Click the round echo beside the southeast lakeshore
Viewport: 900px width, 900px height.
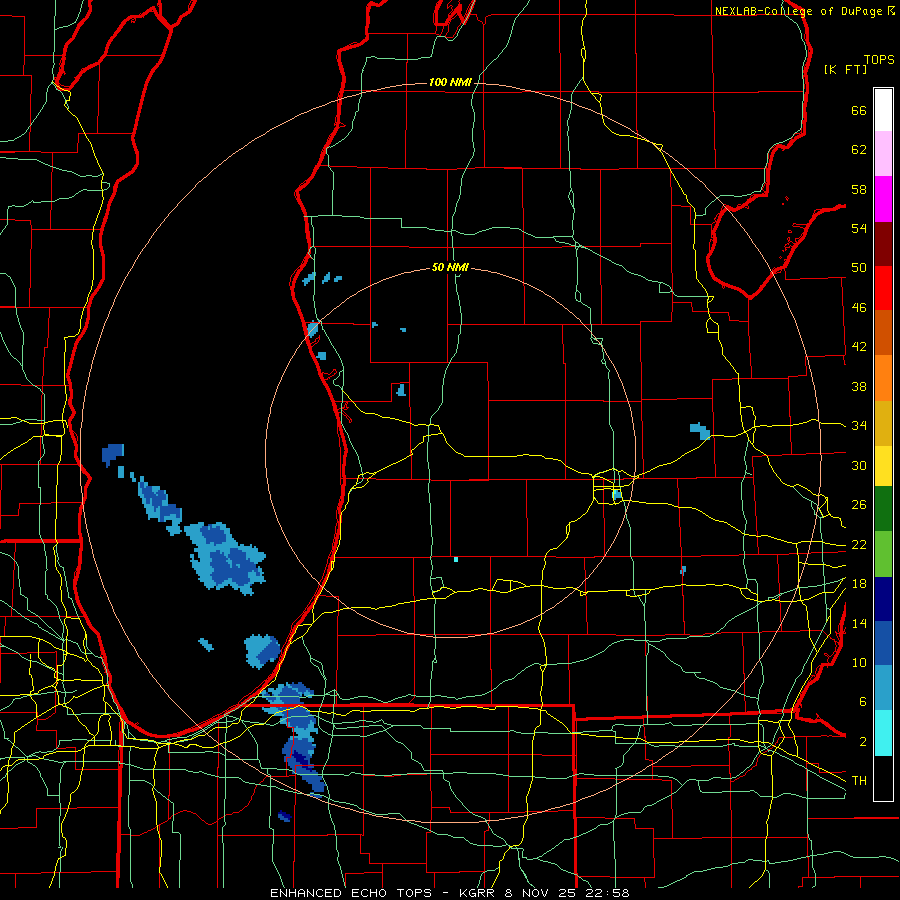(262, 651)
